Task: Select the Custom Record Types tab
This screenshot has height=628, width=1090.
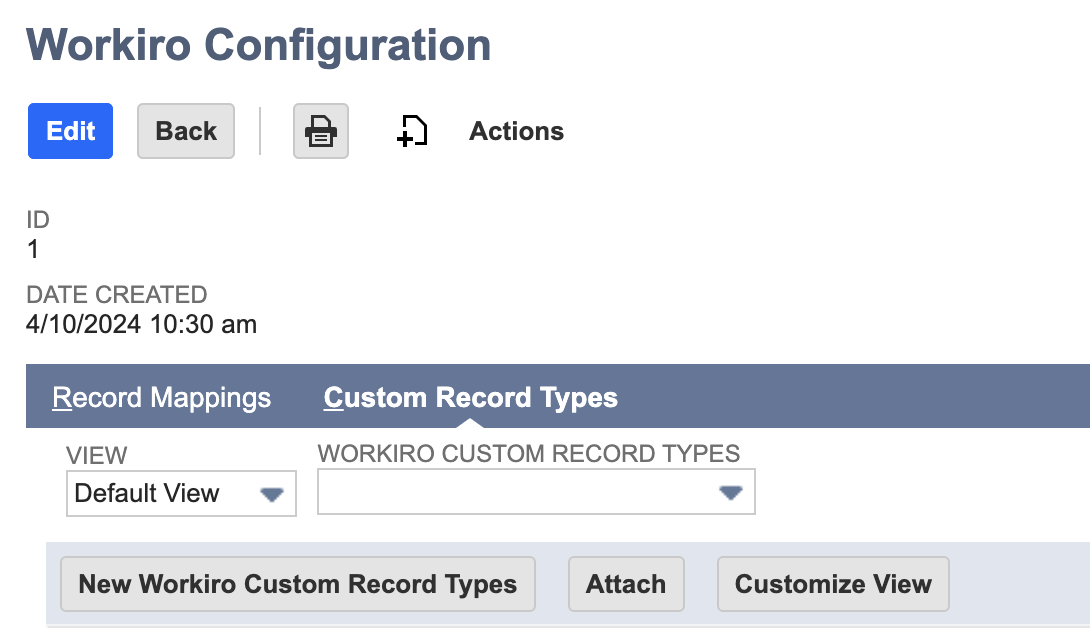Action: pyautogui.click(x=469, y=397)
